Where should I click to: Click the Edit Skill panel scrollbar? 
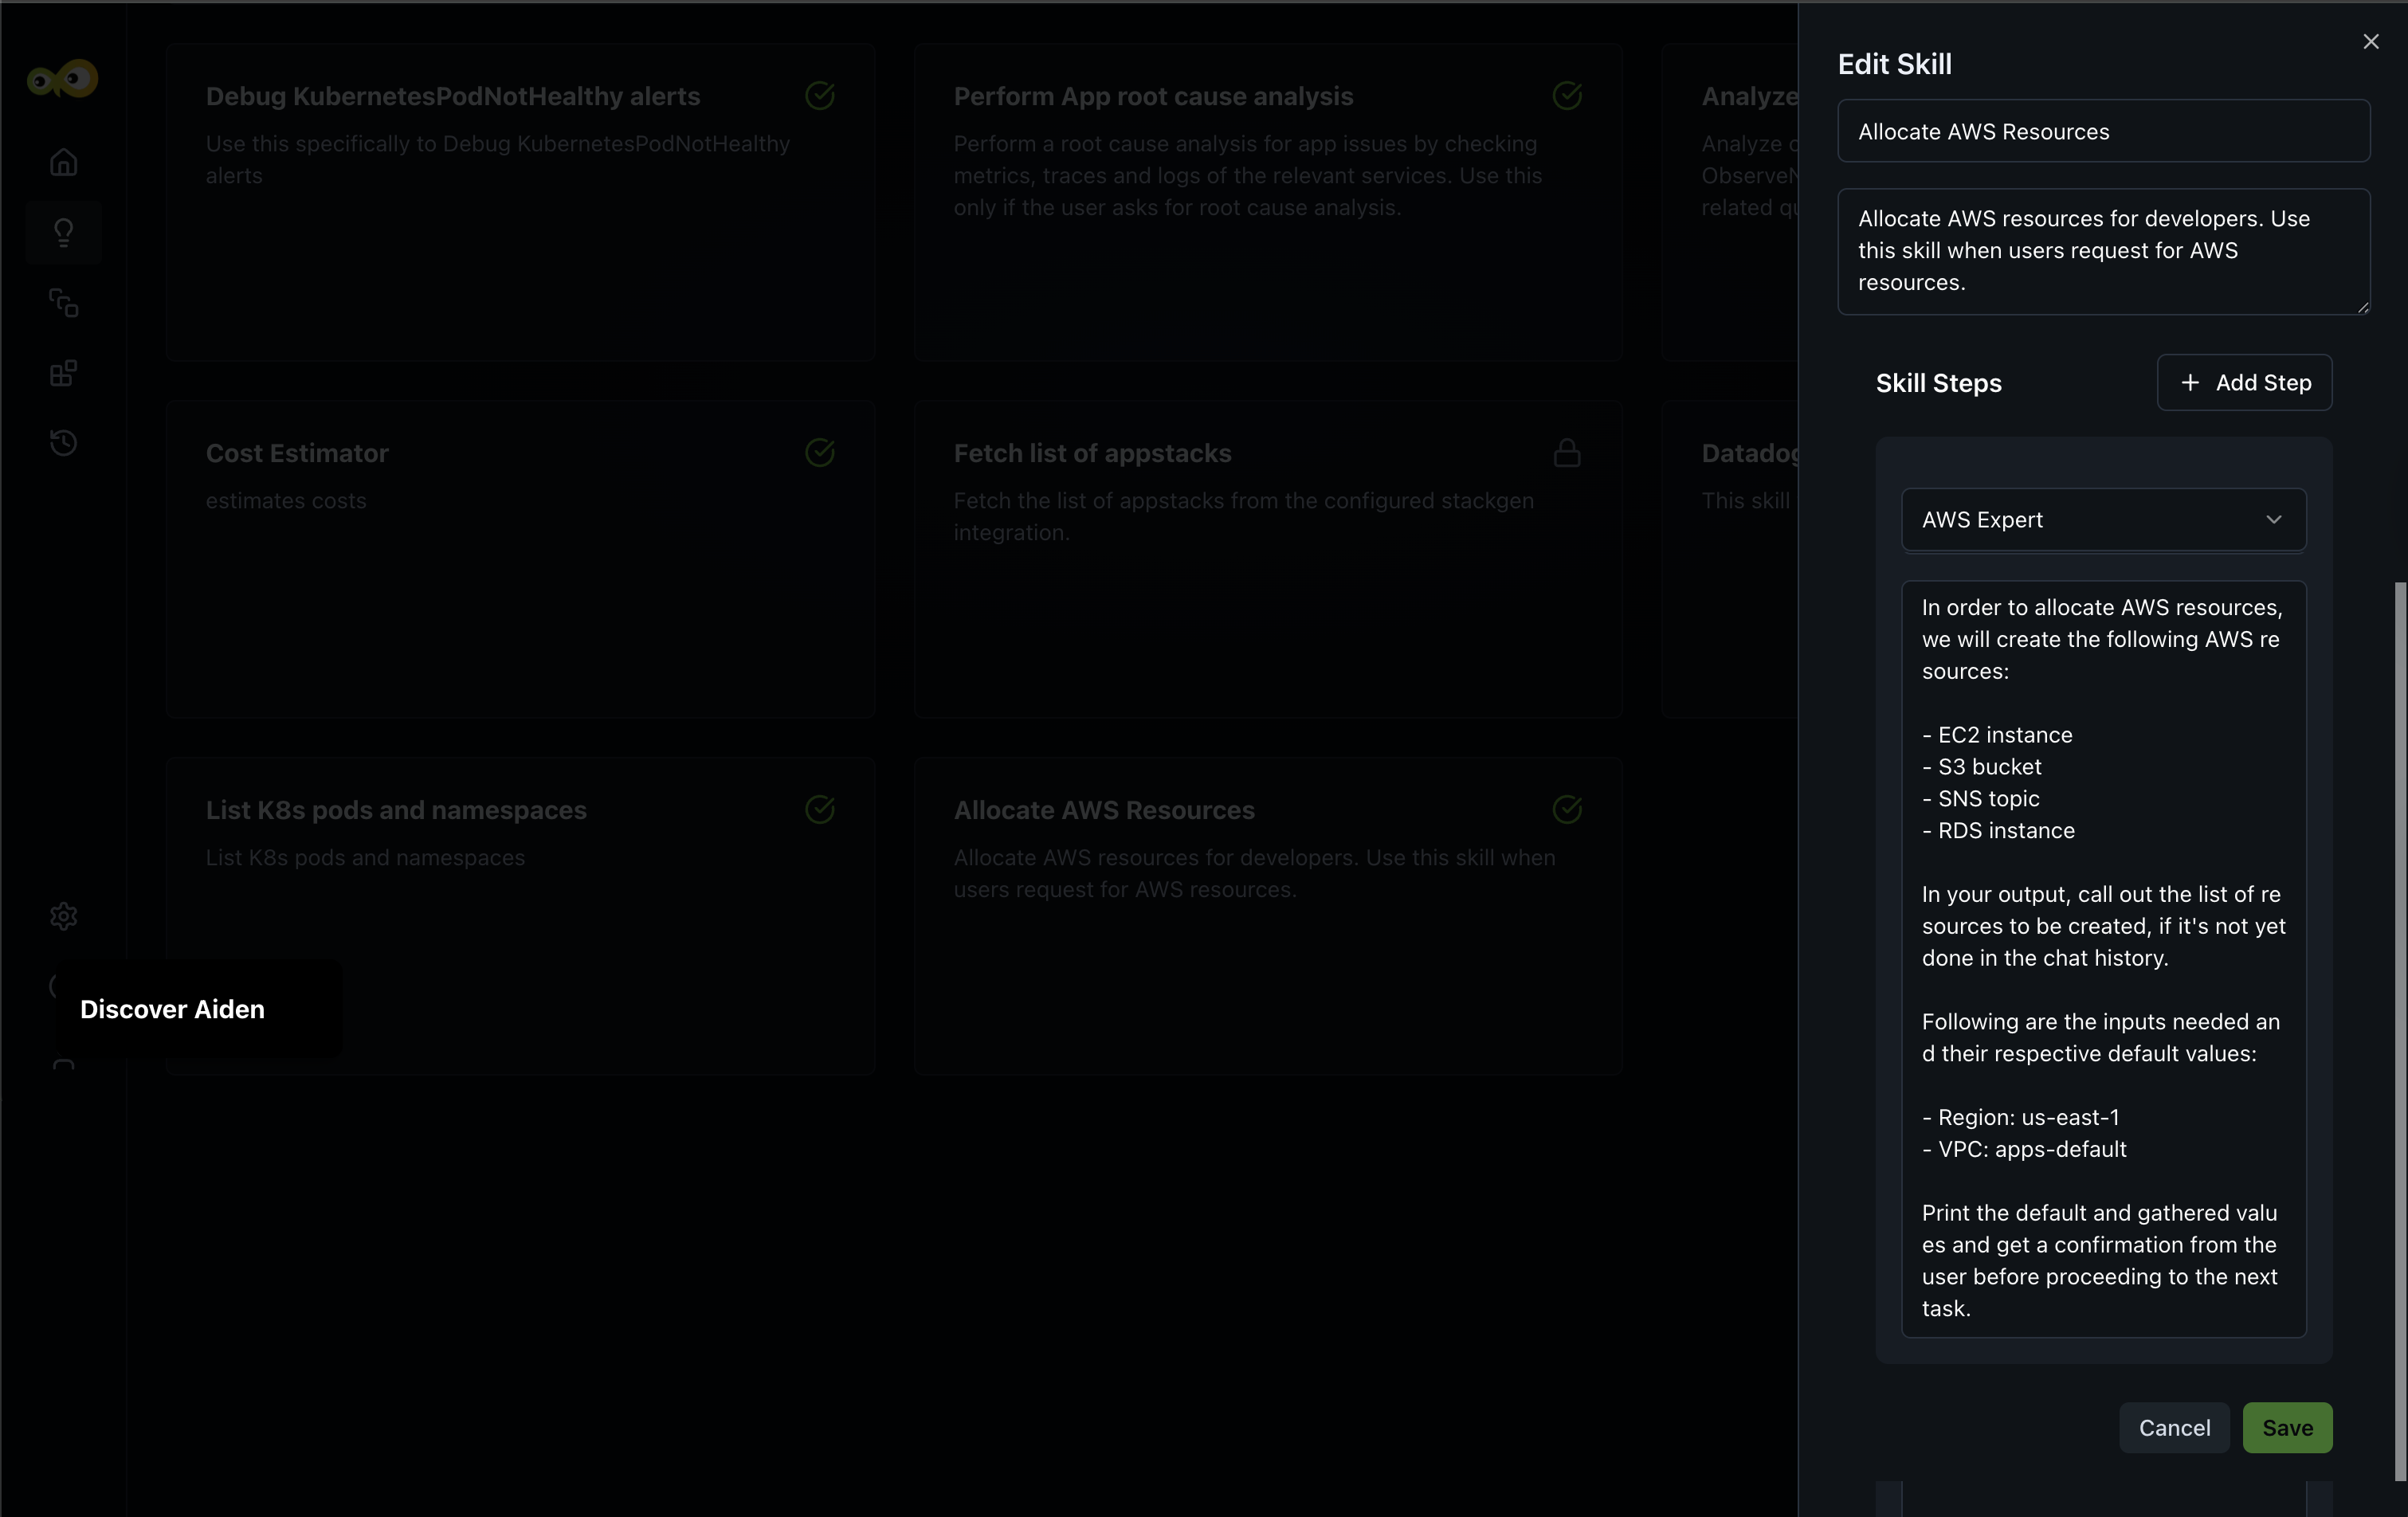(x=2399, y=1030)
